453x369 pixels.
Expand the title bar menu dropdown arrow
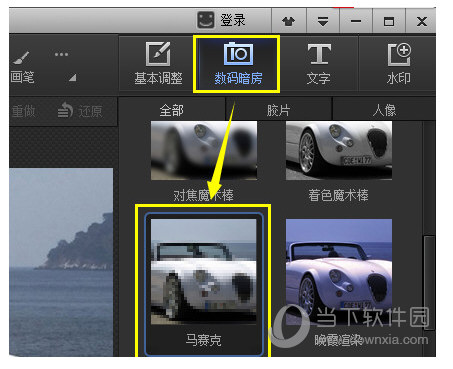click(323, 21)
